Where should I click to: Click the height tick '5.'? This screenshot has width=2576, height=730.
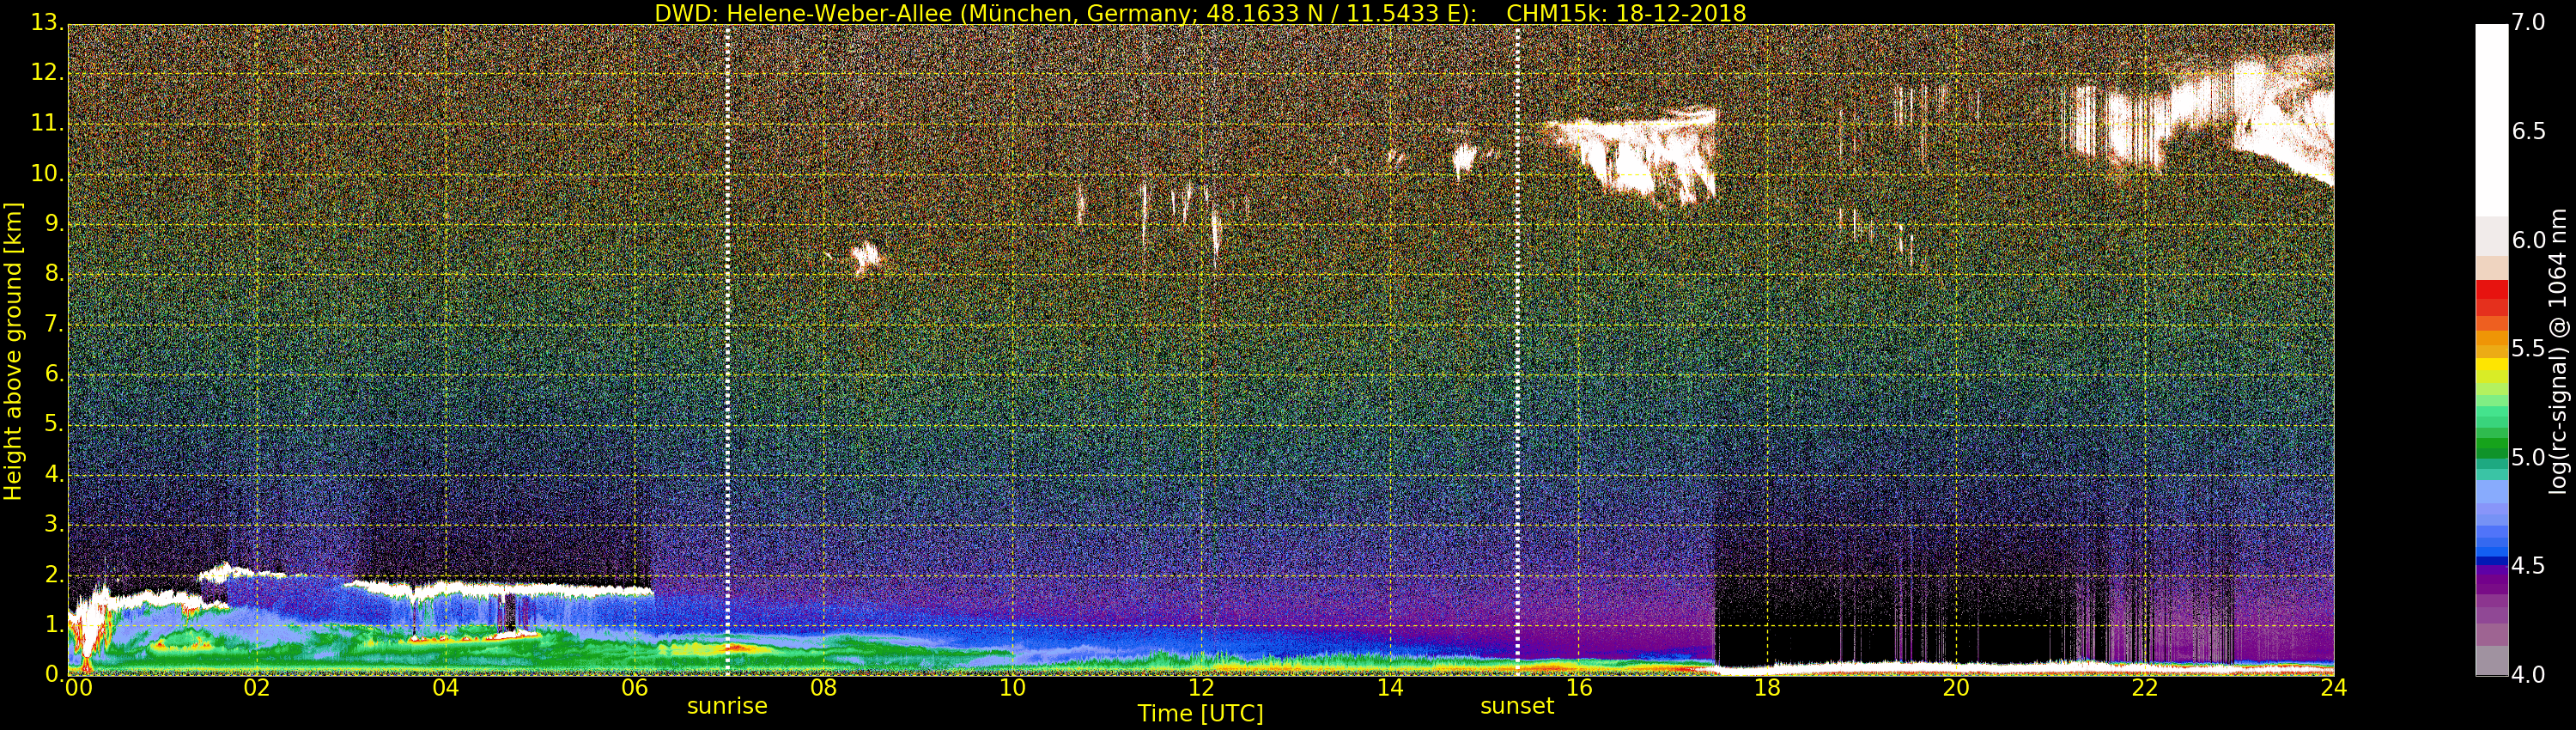tap(54, 424)
